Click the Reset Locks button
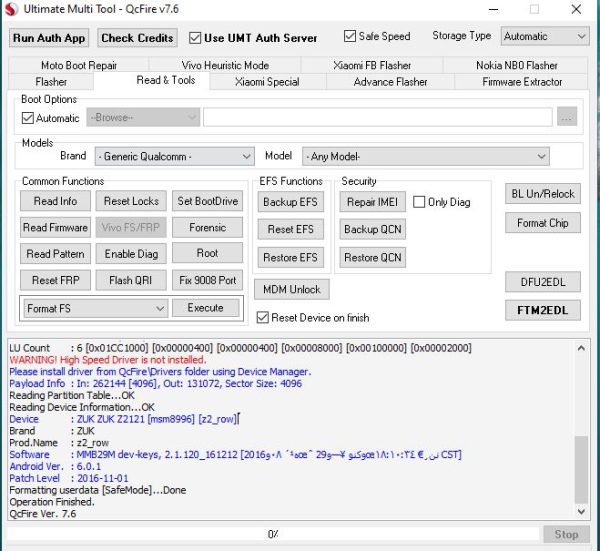Viewport: 600px width, 551px height. pyautogui.click(x=131, y=201)
